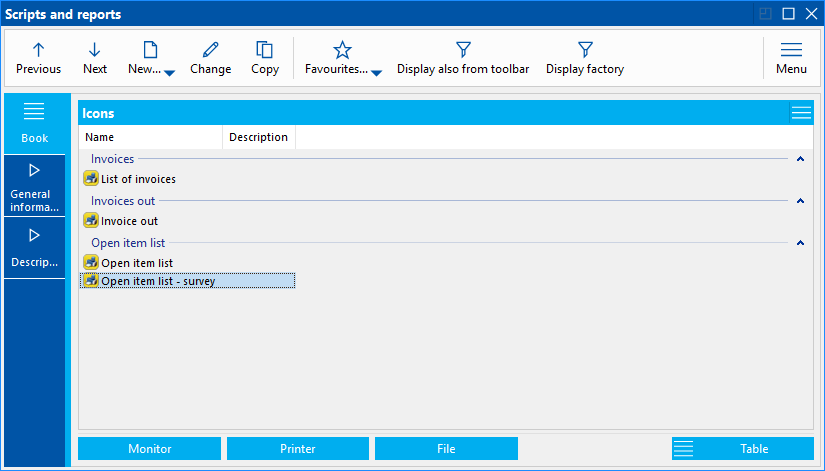Close the Scripts and reports window
The height and width of the screenshot is (471, 825).
pyautogui.click(x=811, y=14)
